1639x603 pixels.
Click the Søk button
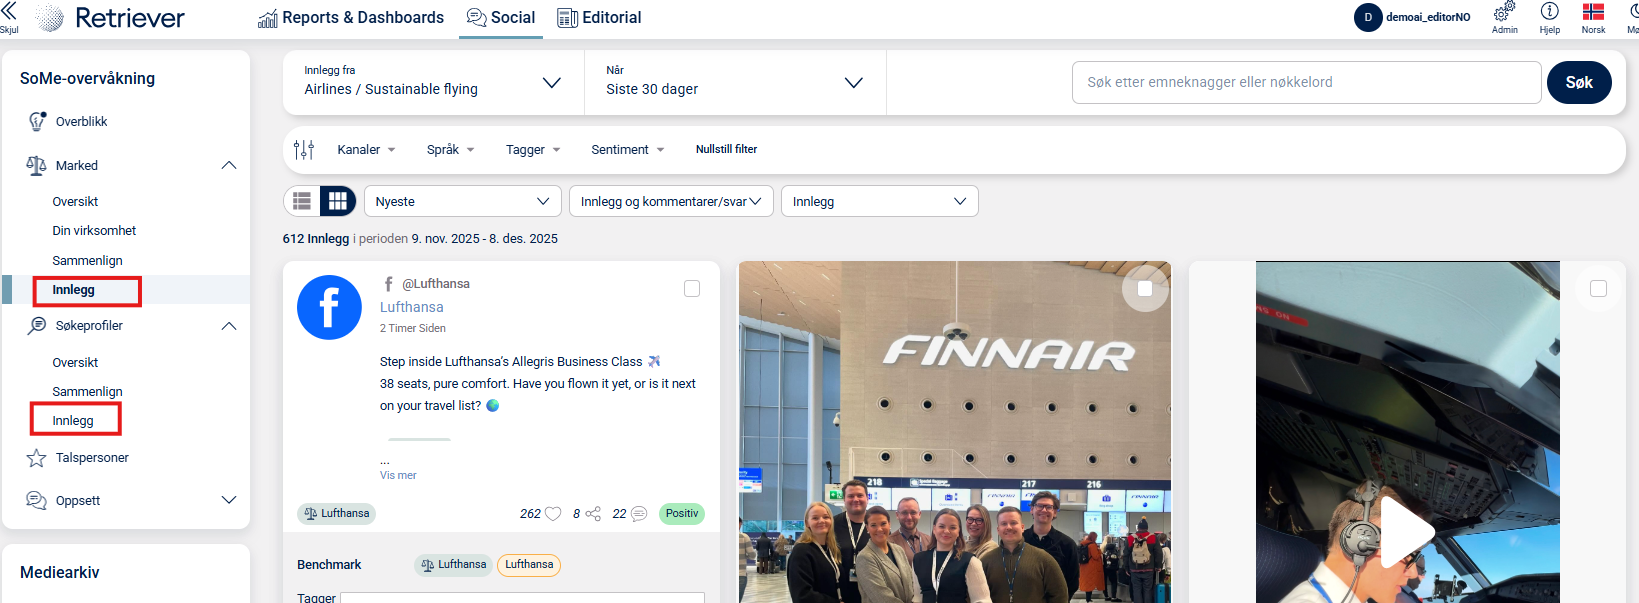coord(1579,82)
